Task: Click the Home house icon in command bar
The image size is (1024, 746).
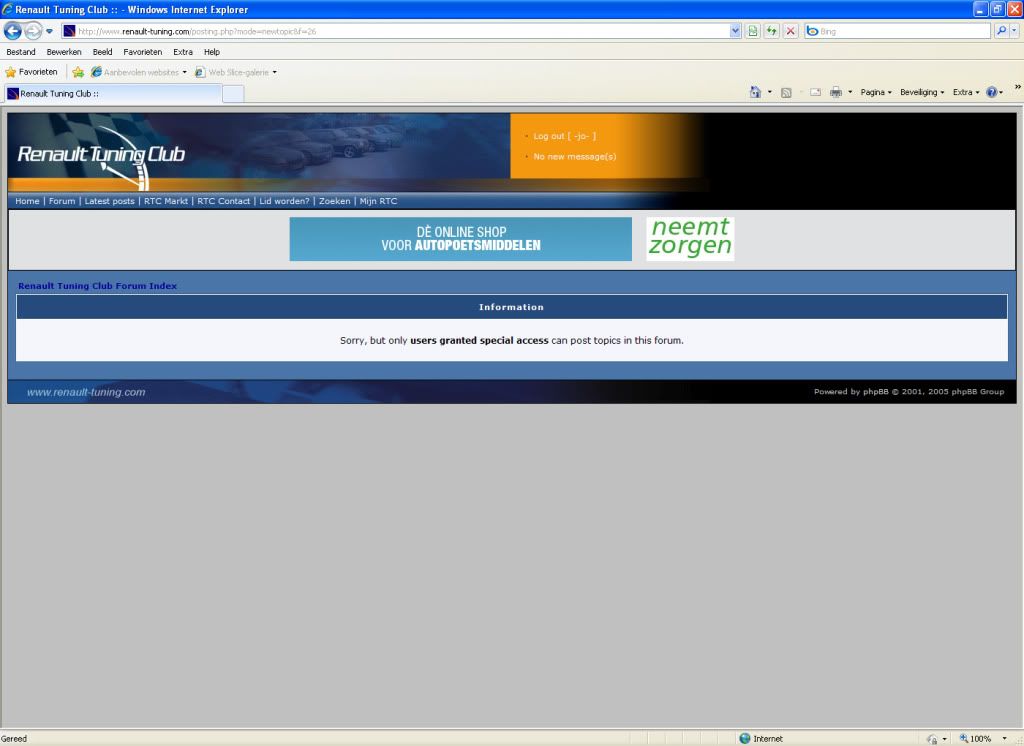Action: 755,92
